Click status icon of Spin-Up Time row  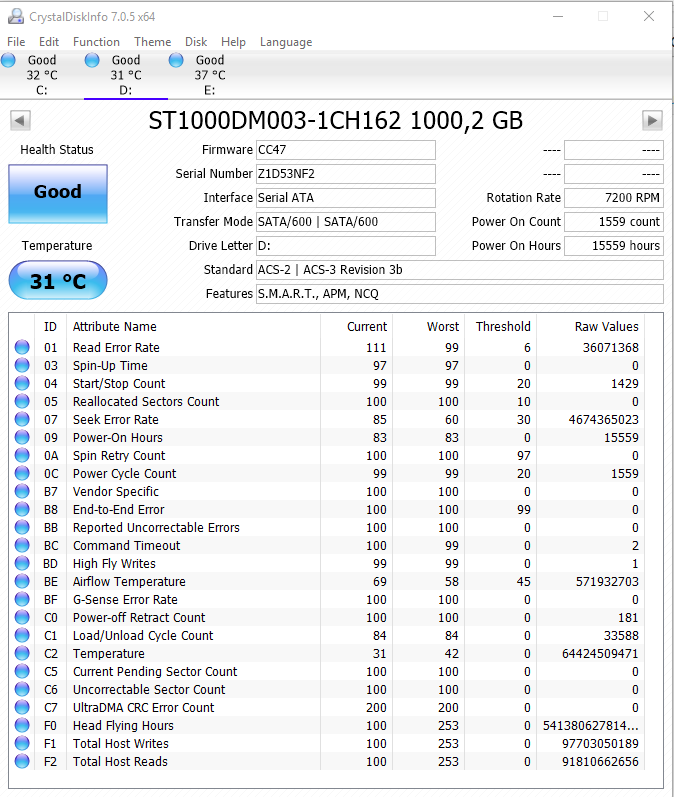point(22,365)
